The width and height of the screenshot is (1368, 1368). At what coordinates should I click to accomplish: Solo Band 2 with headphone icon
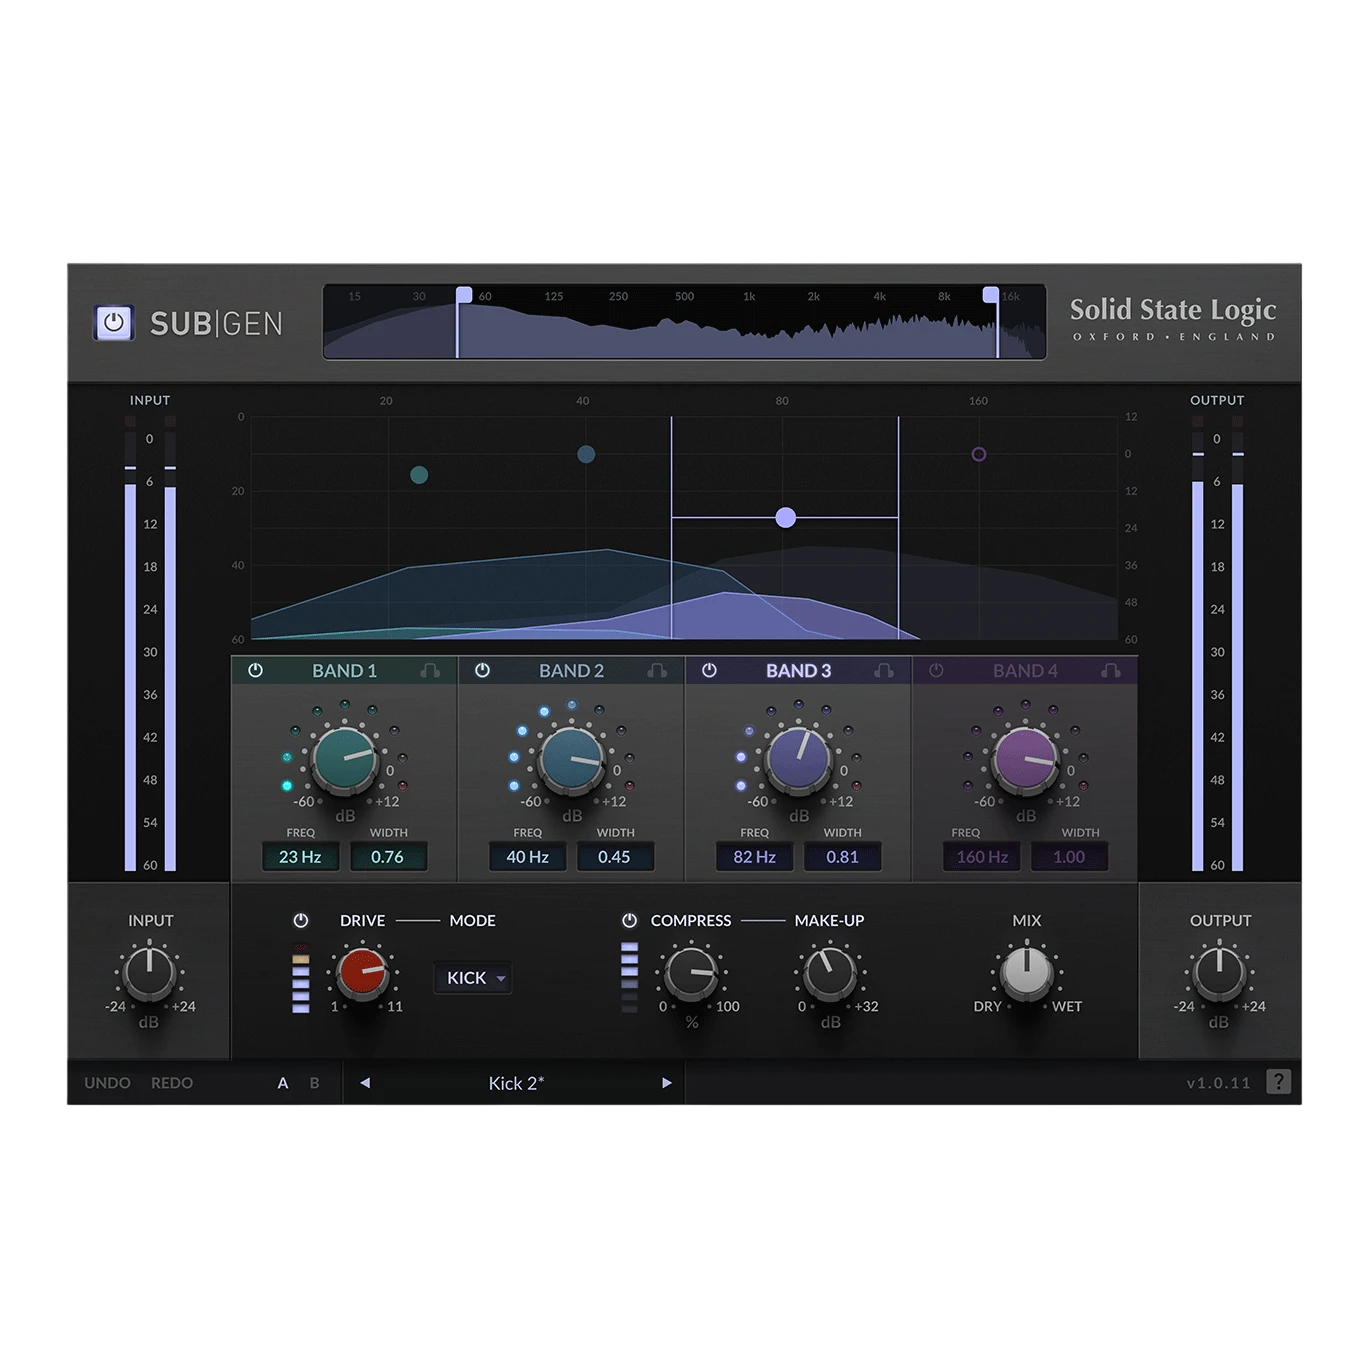657,671
